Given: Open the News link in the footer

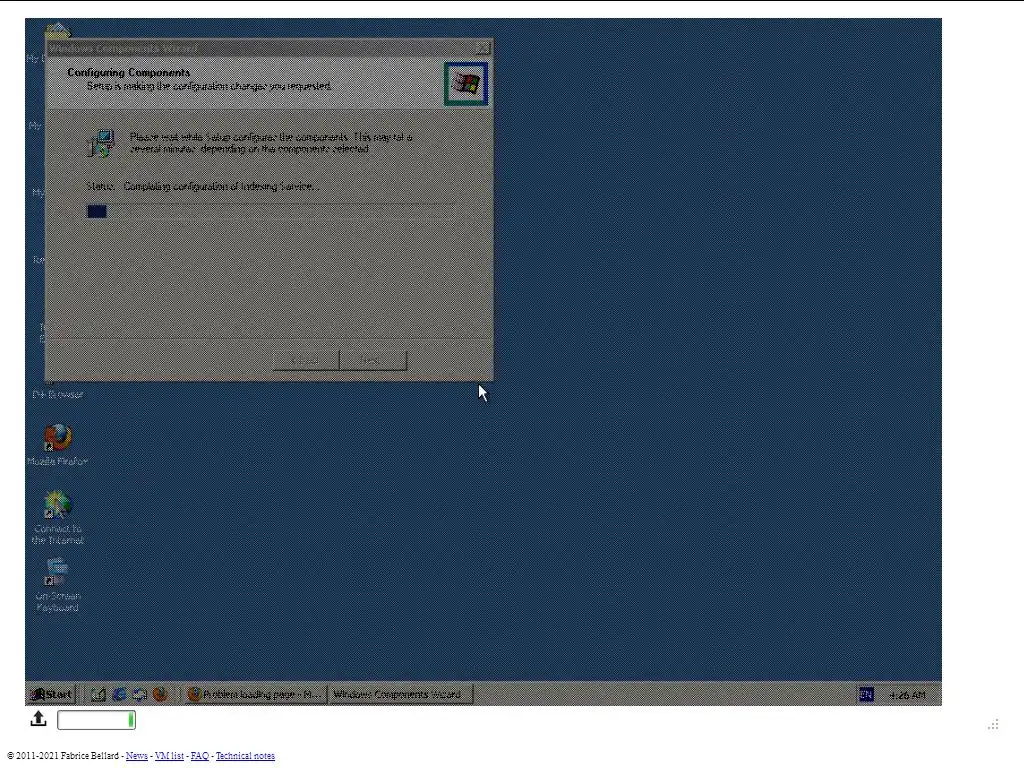Looking at the screenshot, I should click(136, 756).
